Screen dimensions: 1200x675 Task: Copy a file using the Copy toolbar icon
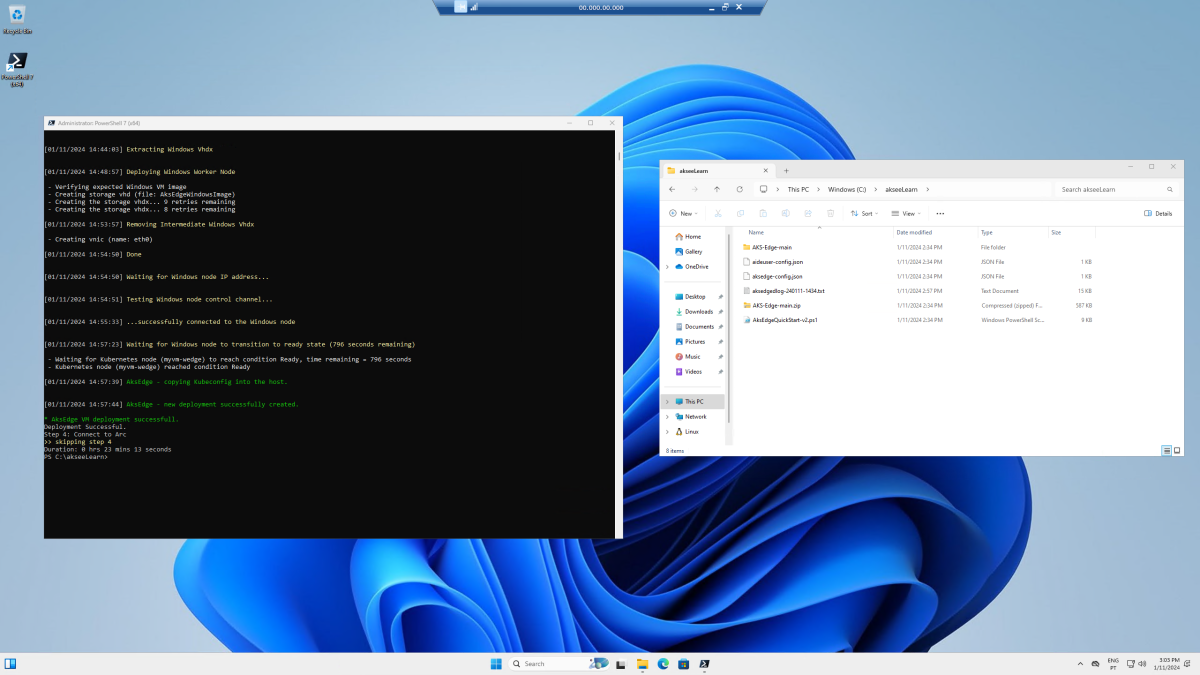tap(740, 213)
